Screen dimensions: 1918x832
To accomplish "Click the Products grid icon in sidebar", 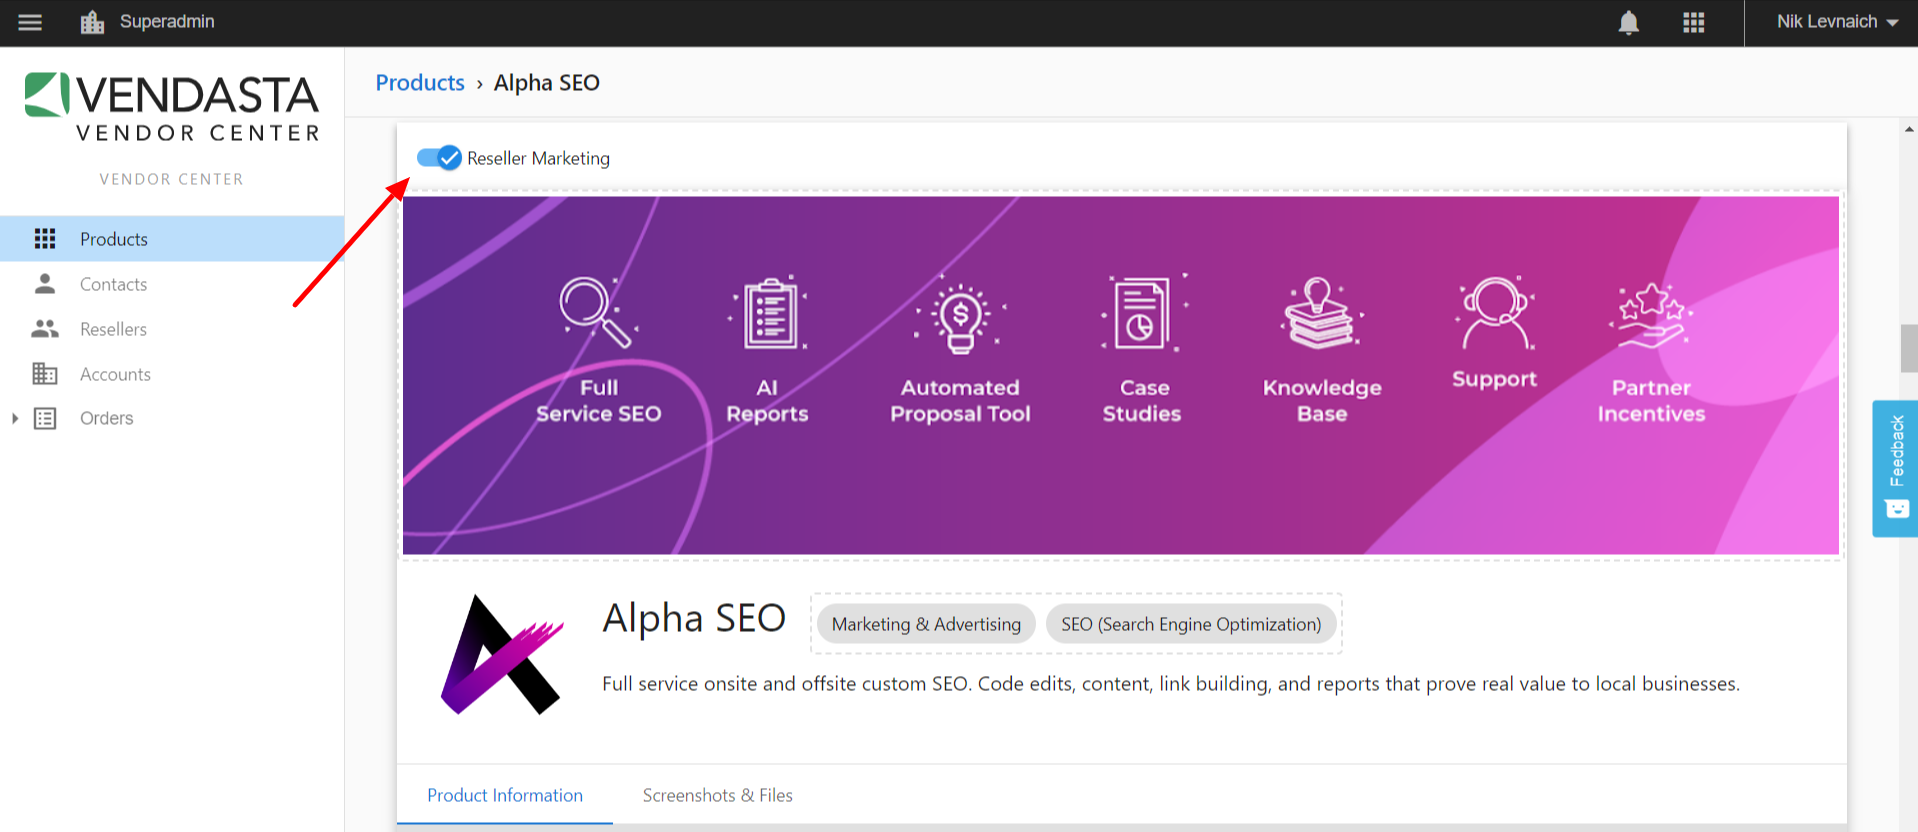I will [45, 239].
